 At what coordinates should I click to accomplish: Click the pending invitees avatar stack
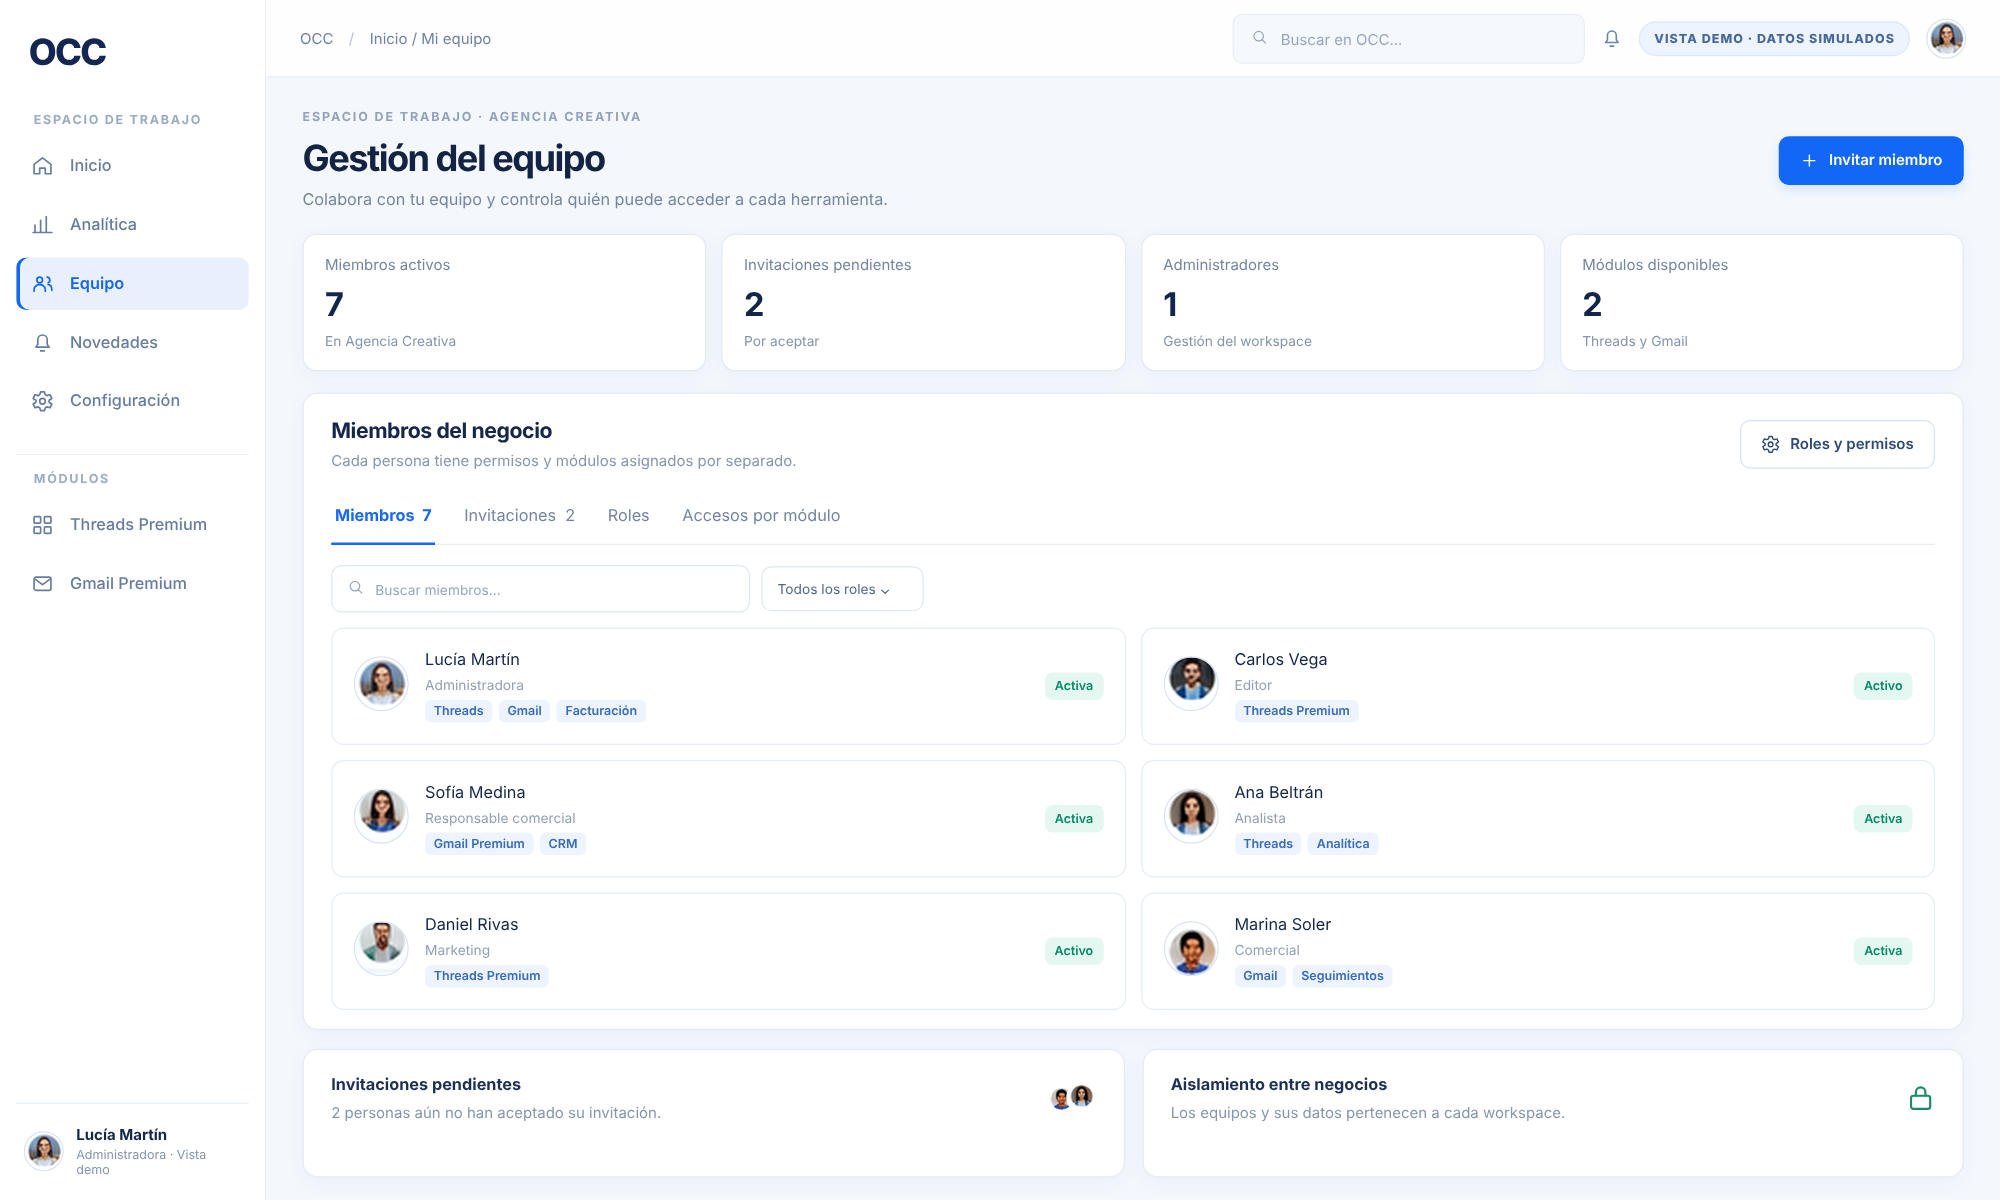coord(1072,1098)
